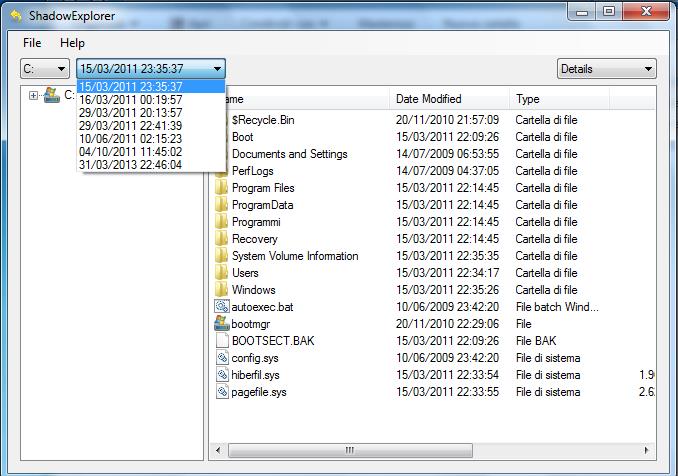This screenshot has height=476, width=678.
Task: Sort by the Type column header
Action: [x=560, y=99]
